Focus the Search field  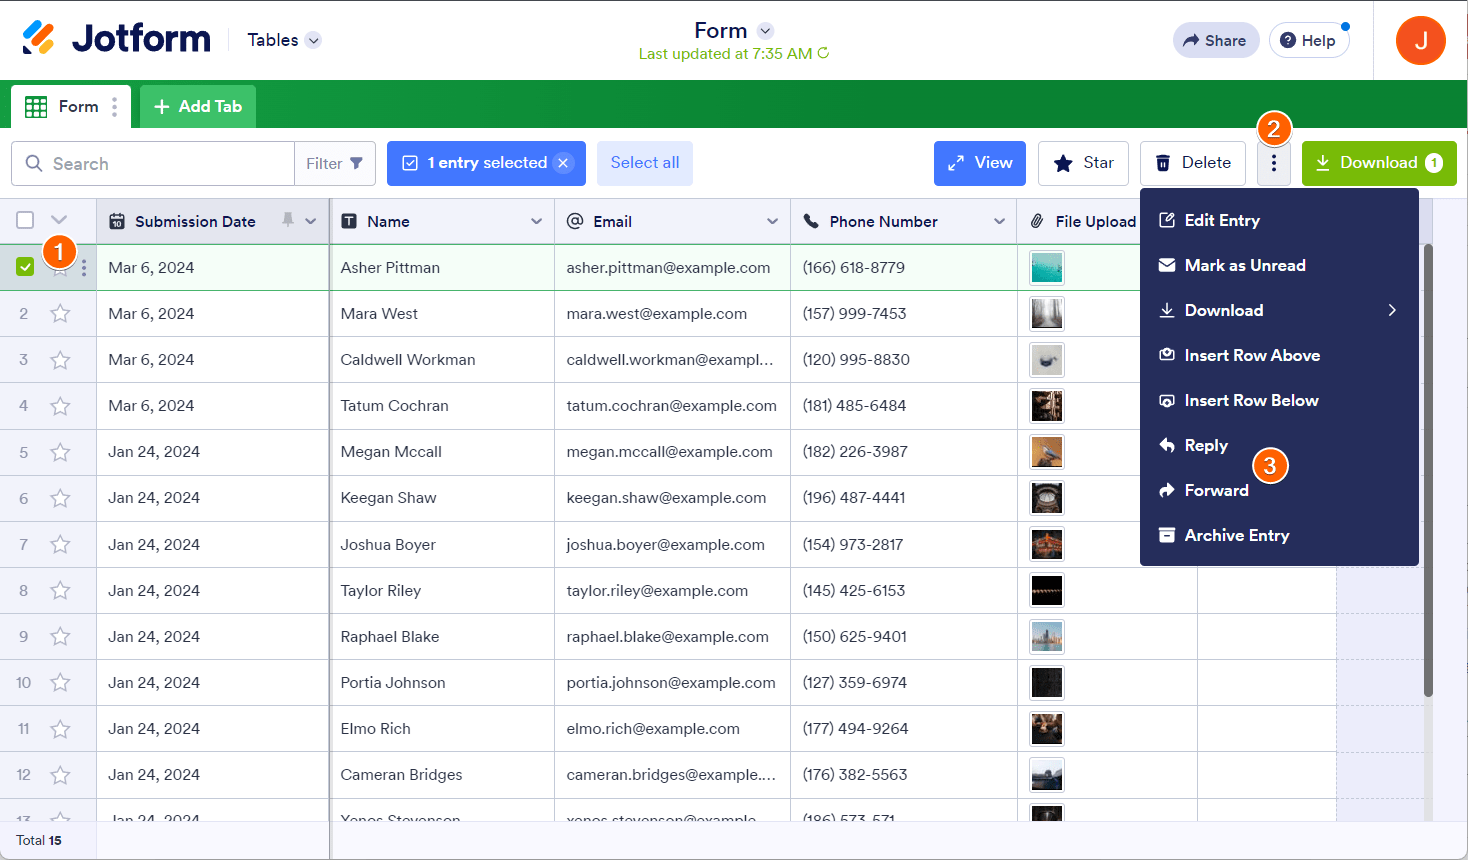click(153, 163)
